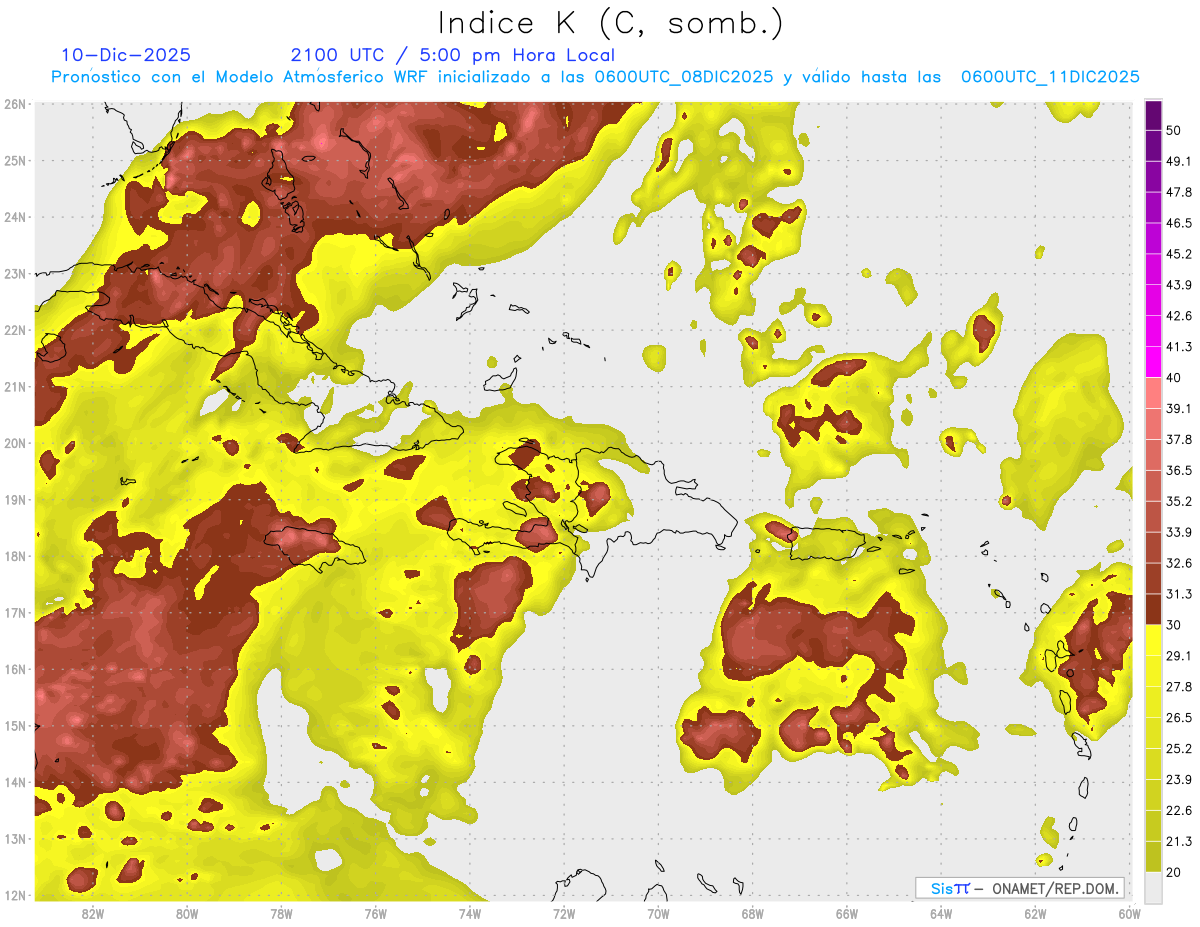Image resolution: width=1200 pixels, height=927 pixels.
Task: Click the map title "Indice K (C, somb.)"
Action: 611,23
